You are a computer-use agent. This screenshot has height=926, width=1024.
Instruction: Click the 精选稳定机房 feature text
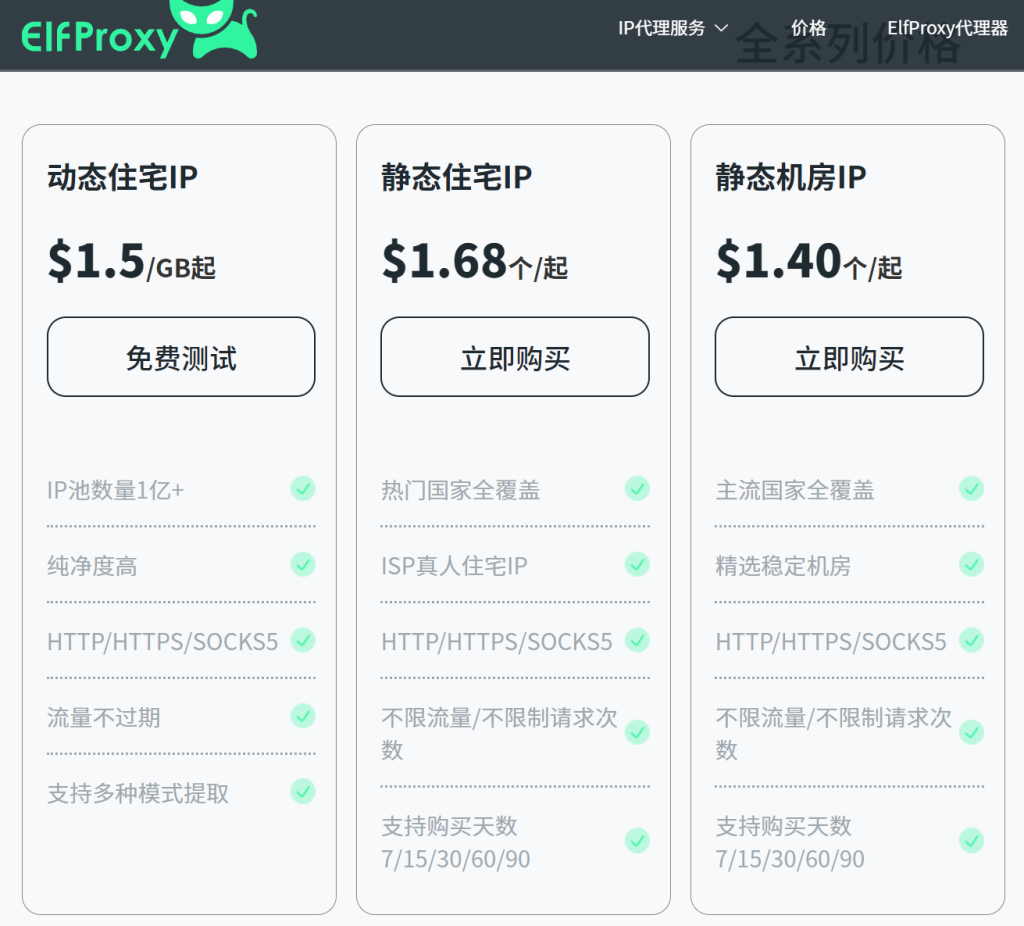coord(783,566)
